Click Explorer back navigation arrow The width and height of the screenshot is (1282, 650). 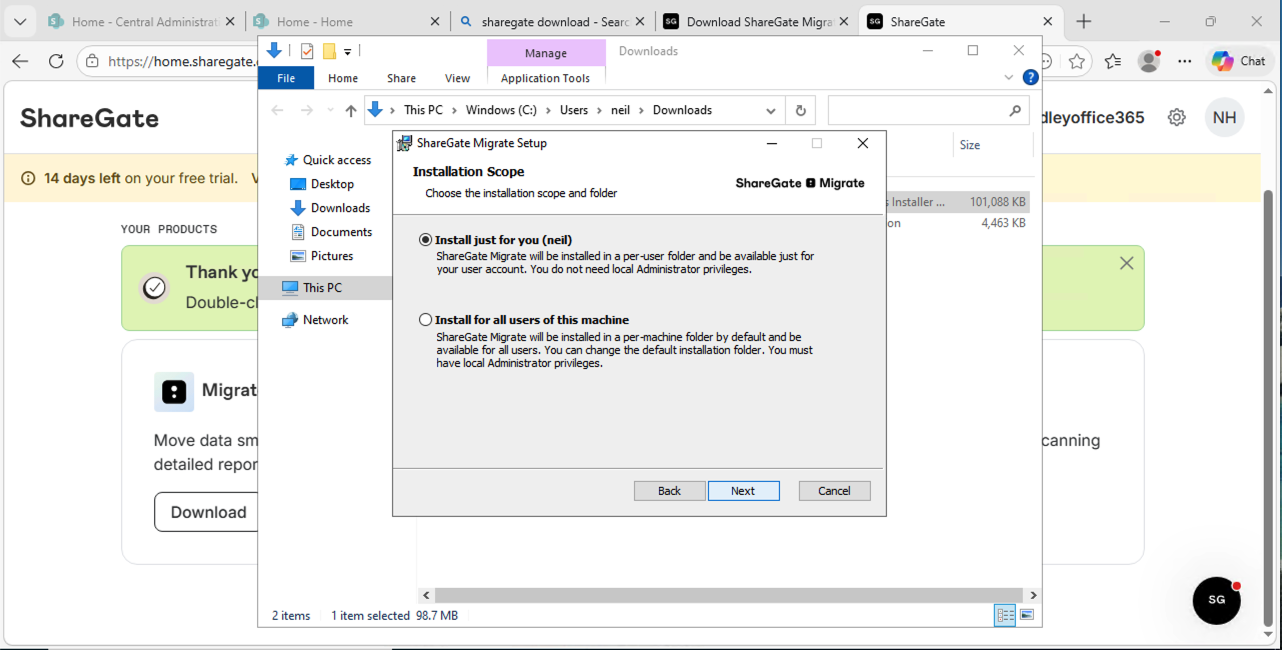tap(278, 110)
